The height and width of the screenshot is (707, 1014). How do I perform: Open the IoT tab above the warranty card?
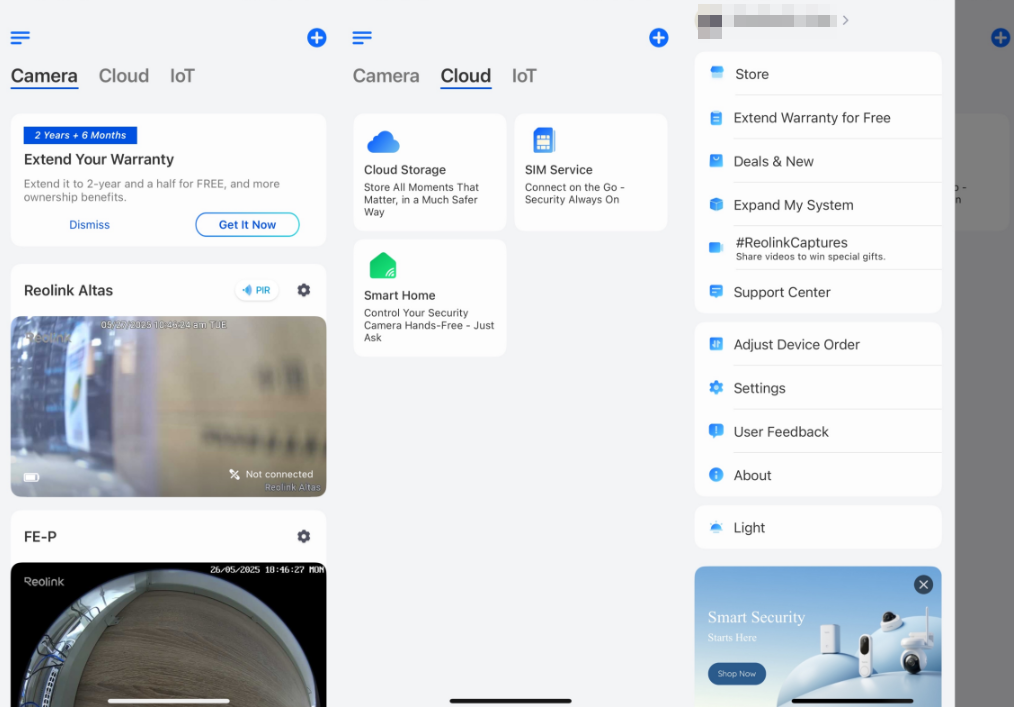click(182, 76)
